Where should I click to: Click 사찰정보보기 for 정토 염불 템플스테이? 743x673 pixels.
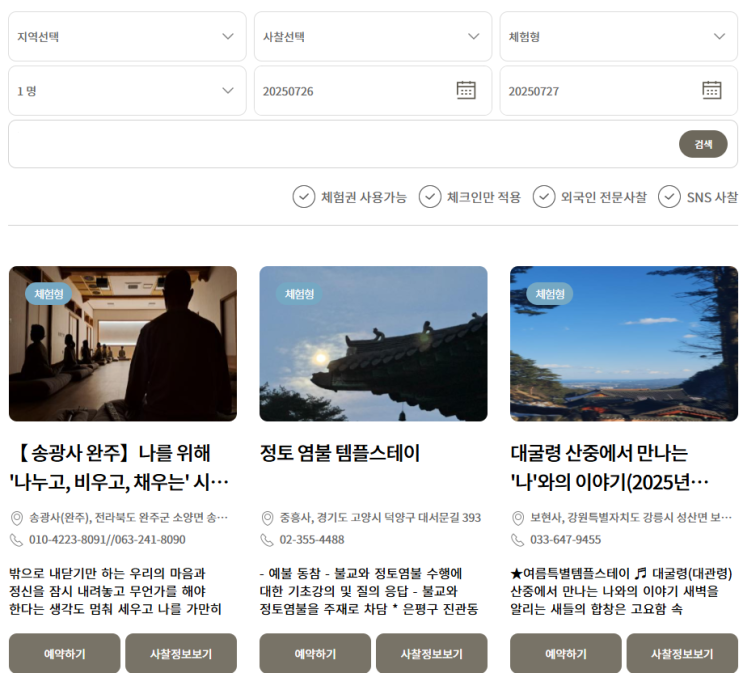point(432,654)
